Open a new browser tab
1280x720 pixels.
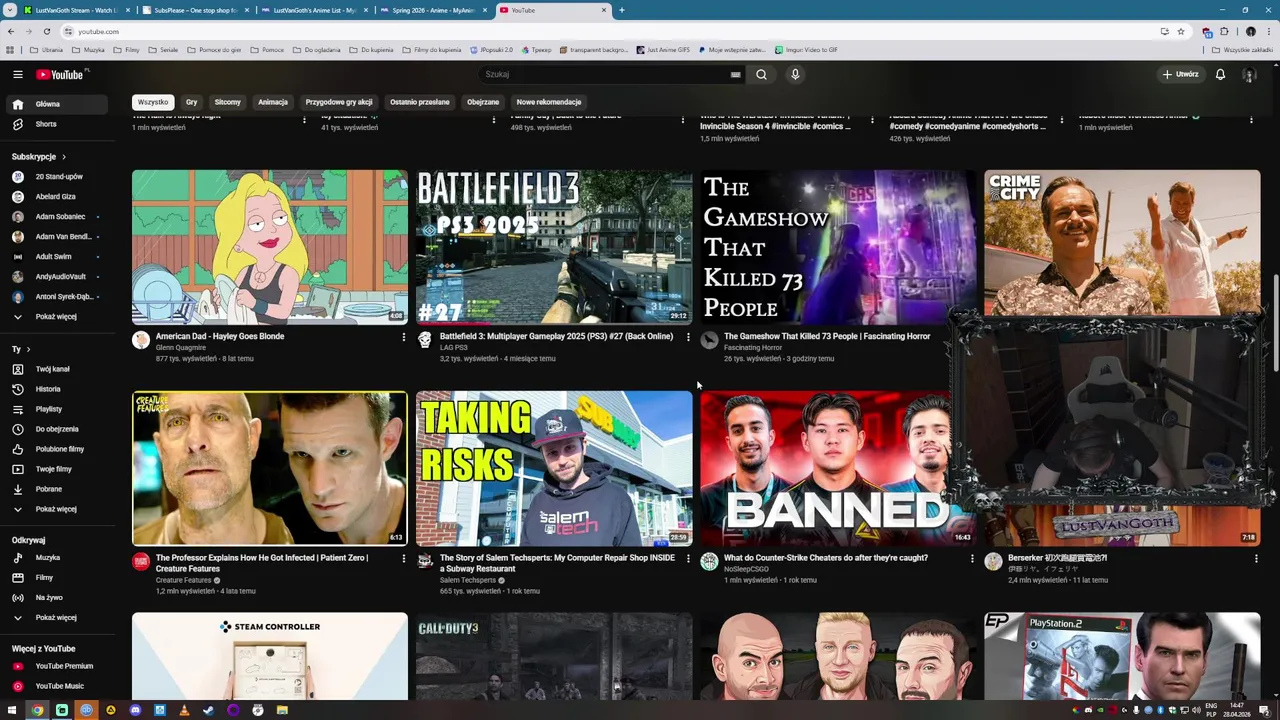click(621, 10)
